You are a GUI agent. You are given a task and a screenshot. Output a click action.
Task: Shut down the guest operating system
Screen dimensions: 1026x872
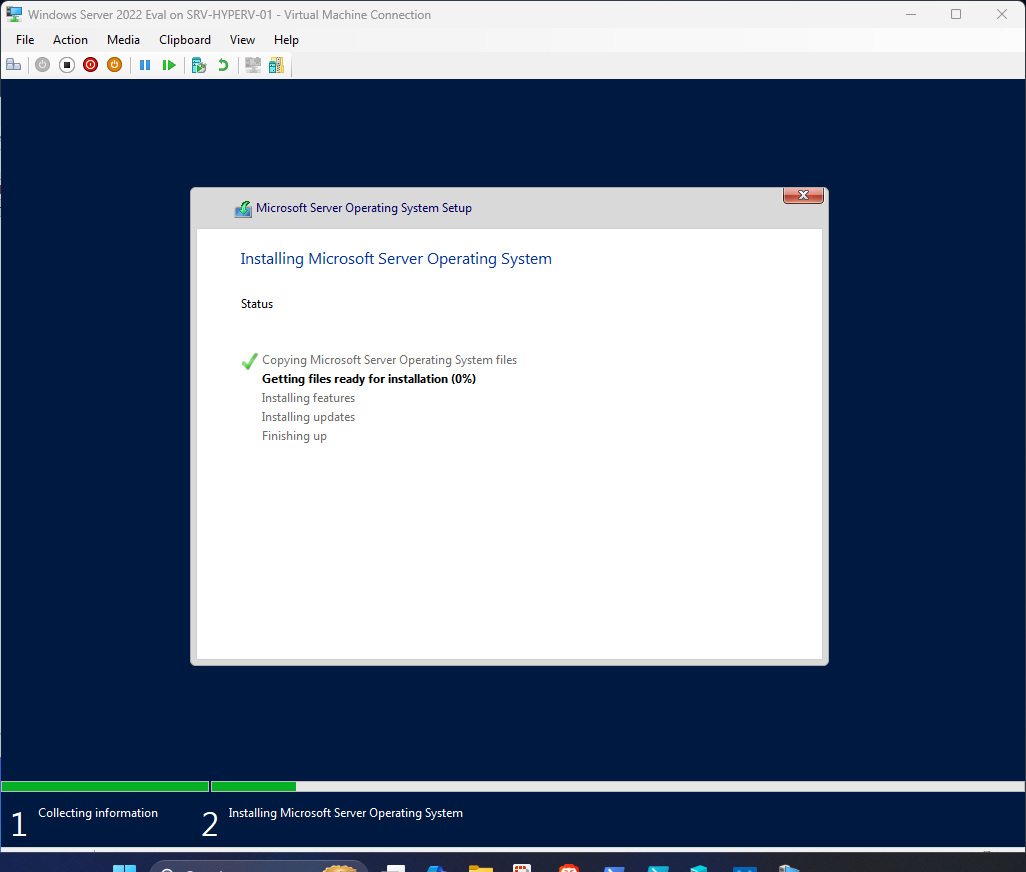(x=90, y=64)
